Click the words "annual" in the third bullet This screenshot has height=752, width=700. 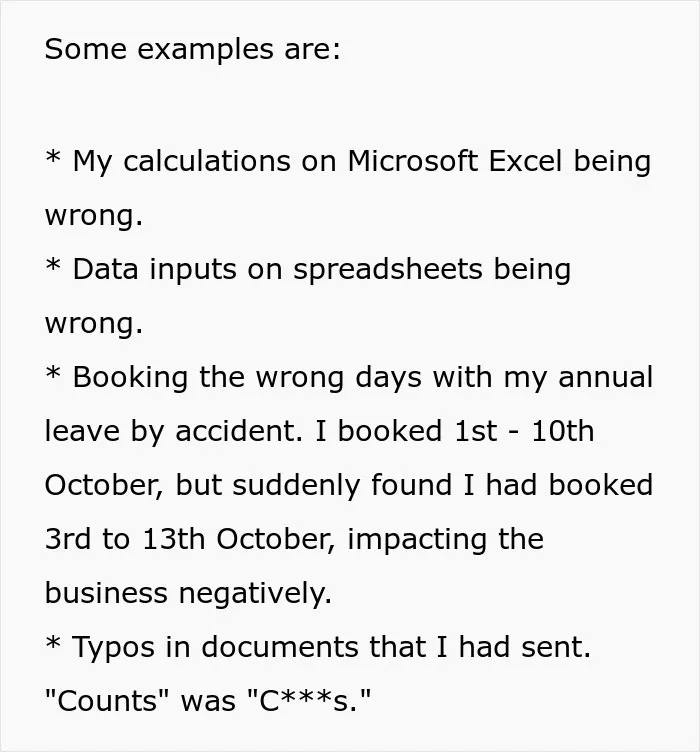[605, 377]
